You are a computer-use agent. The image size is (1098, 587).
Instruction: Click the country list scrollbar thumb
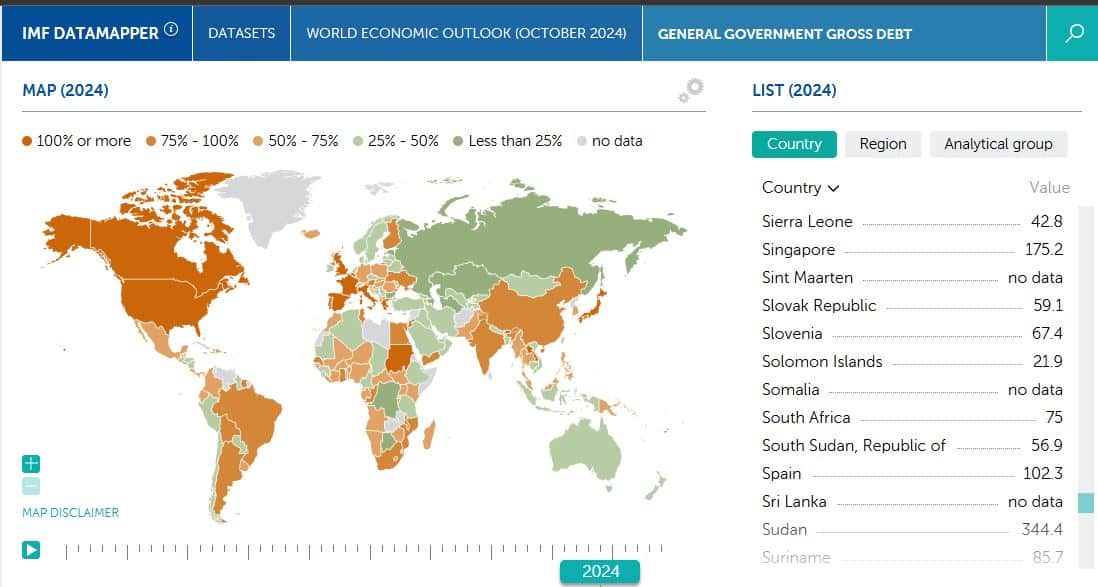point(1085,503)
